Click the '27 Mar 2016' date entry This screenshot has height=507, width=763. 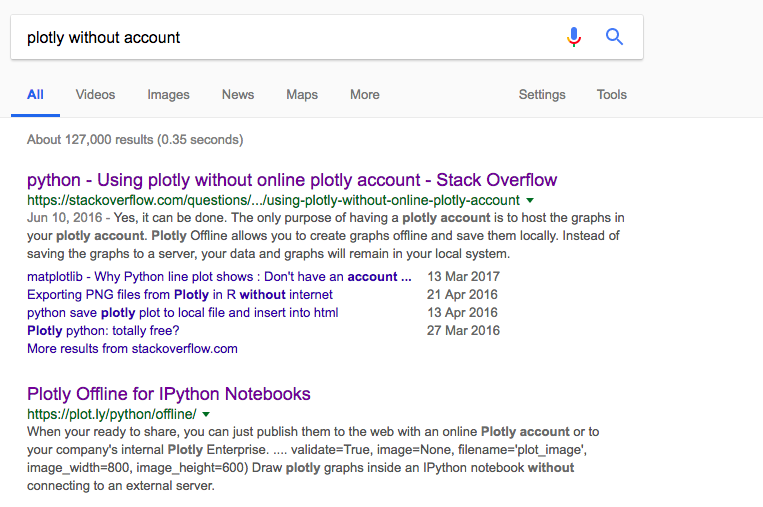(463, 330)
